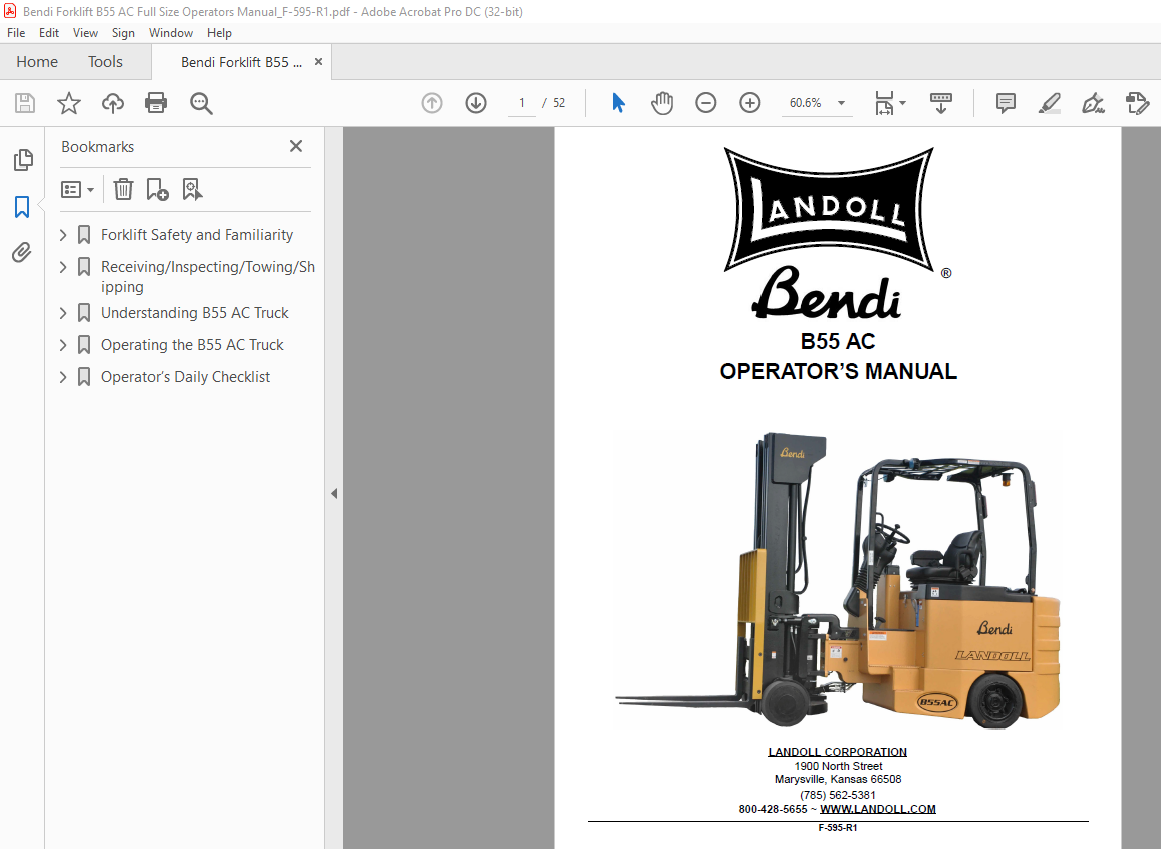Select the Bendi Forklift B55 document tab
Screen dimensions: 1161x849
click(x=241, y=62)
